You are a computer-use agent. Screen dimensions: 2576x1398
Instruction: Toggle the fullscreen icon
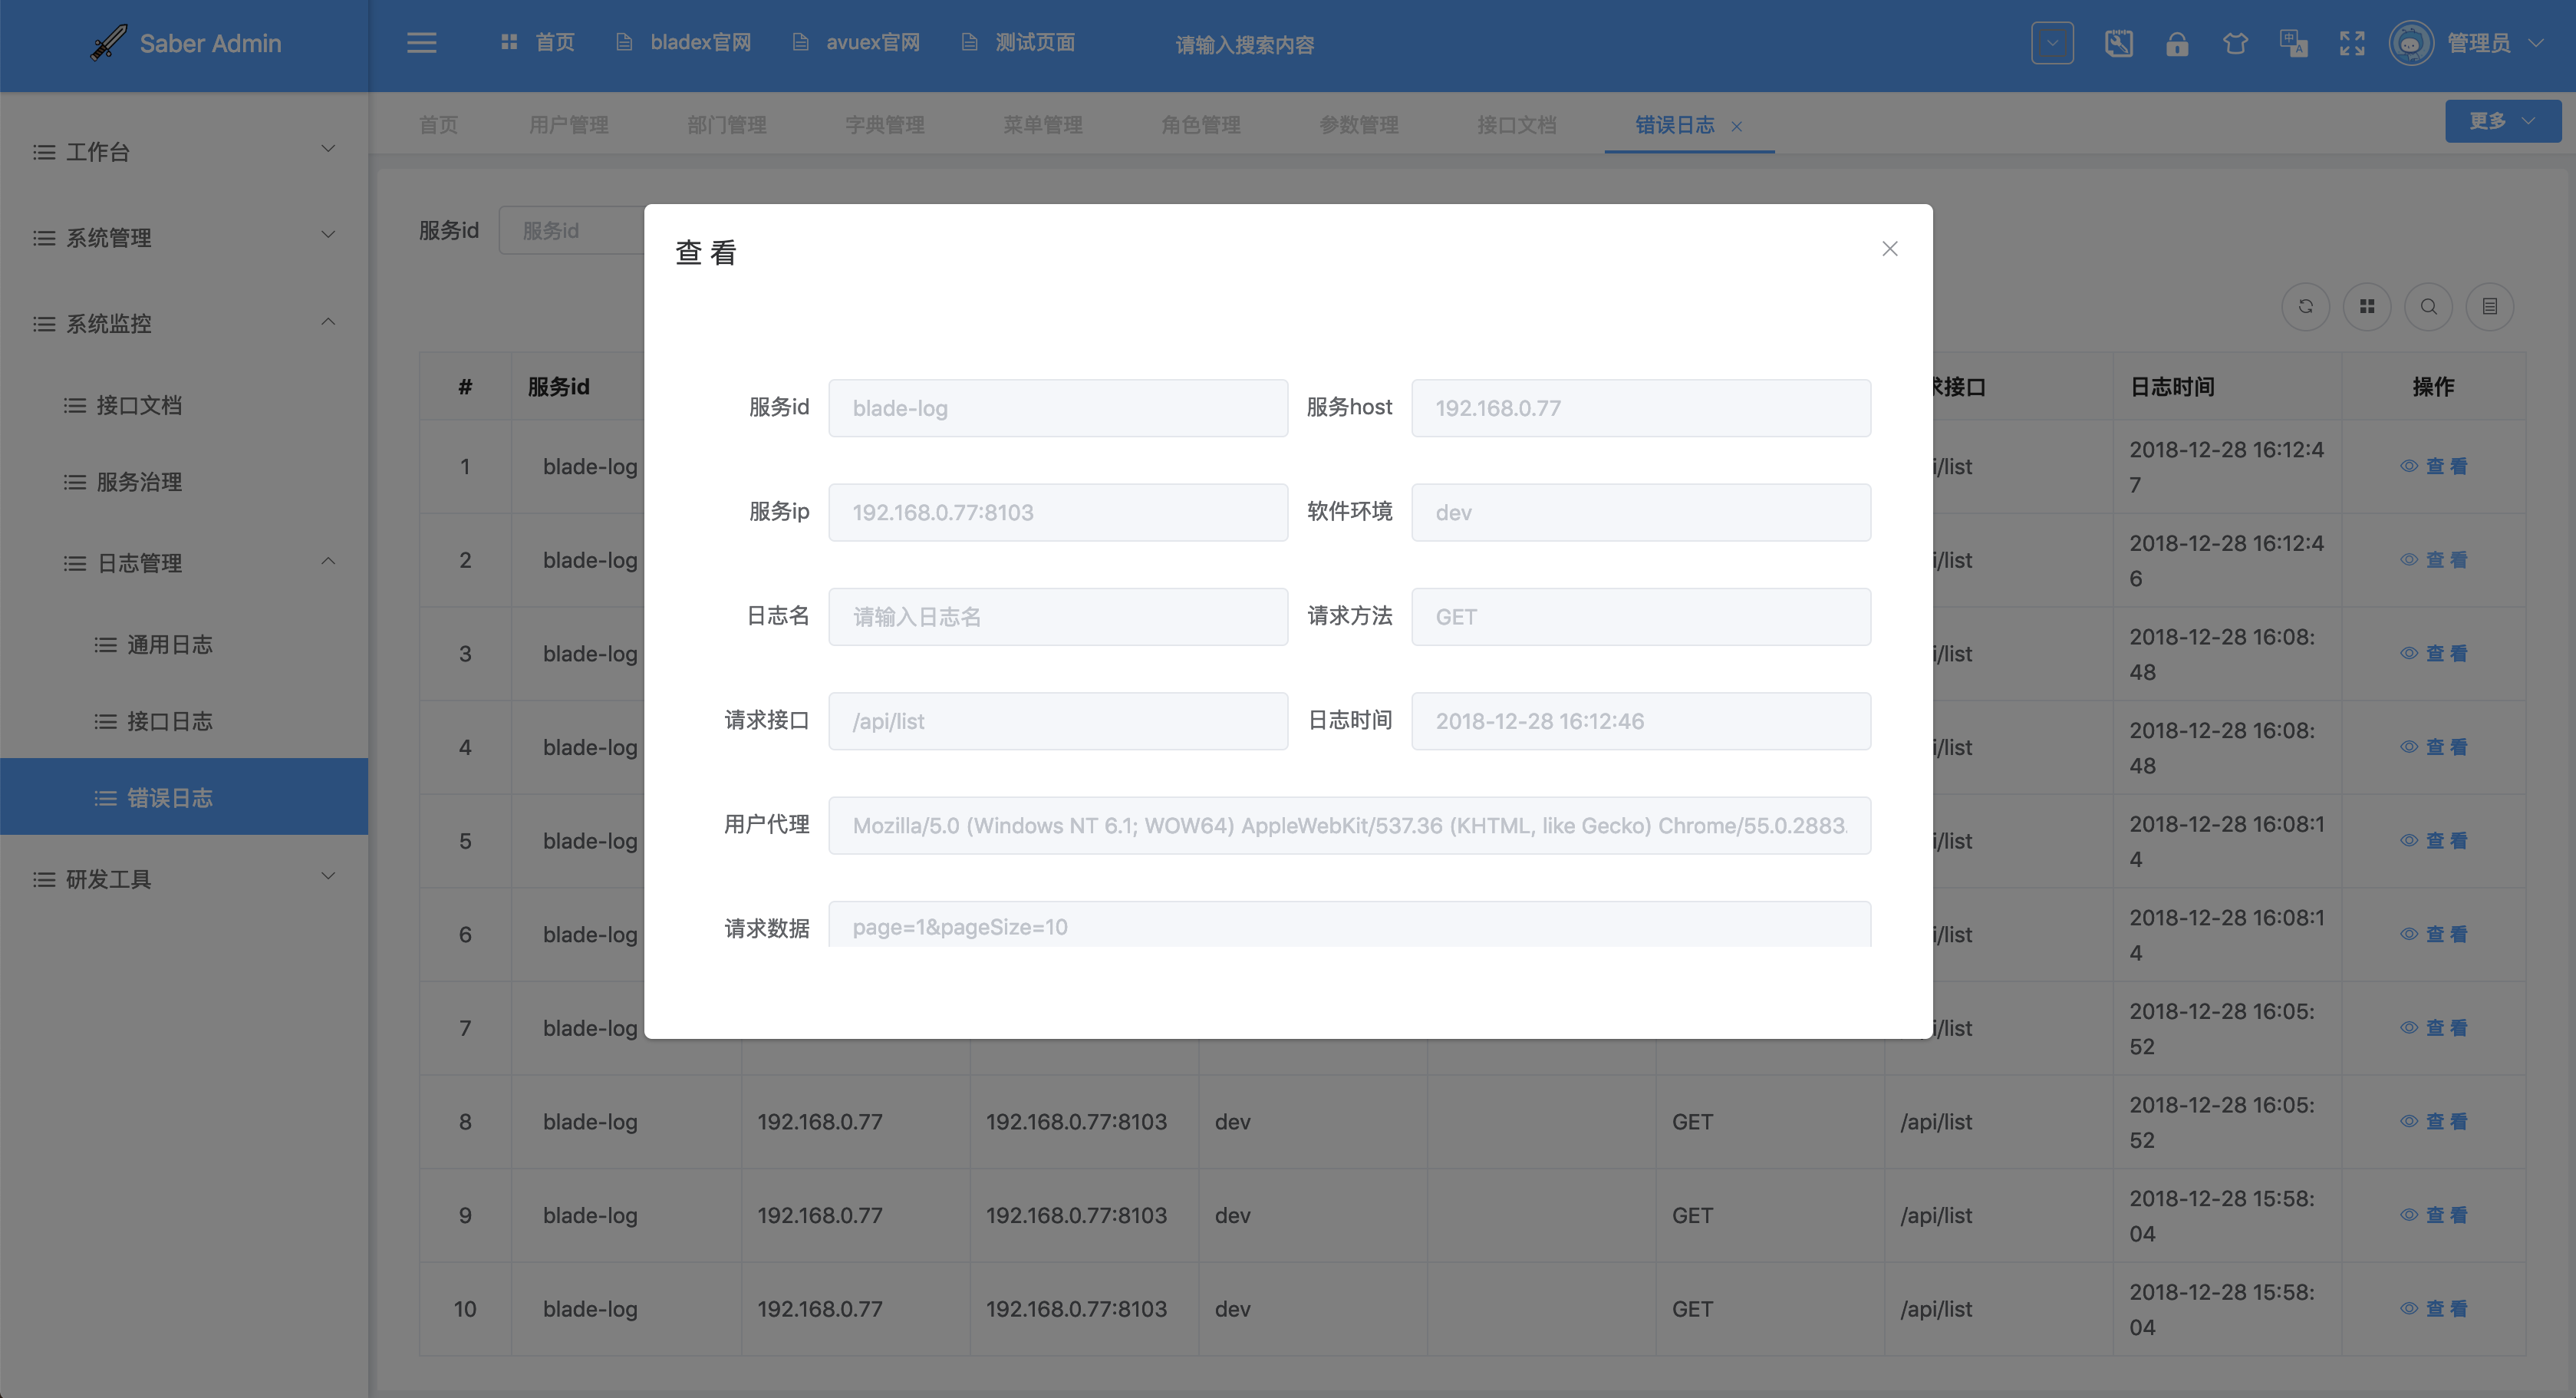(2352, 44)
